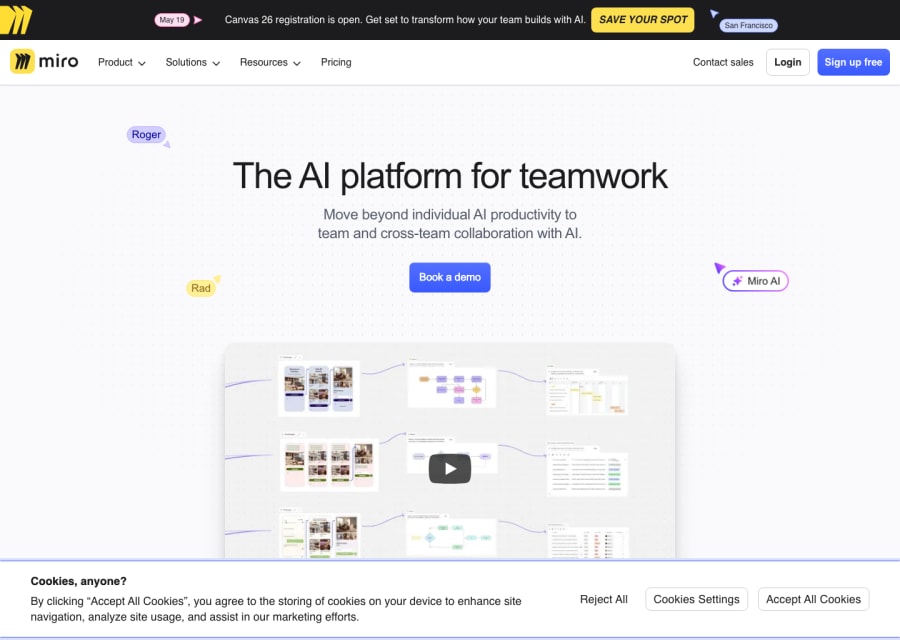The height and width of the screenshot is (640, 900).
Task: Click the Miro AI sparkle badge
Action: pos(755,281)
